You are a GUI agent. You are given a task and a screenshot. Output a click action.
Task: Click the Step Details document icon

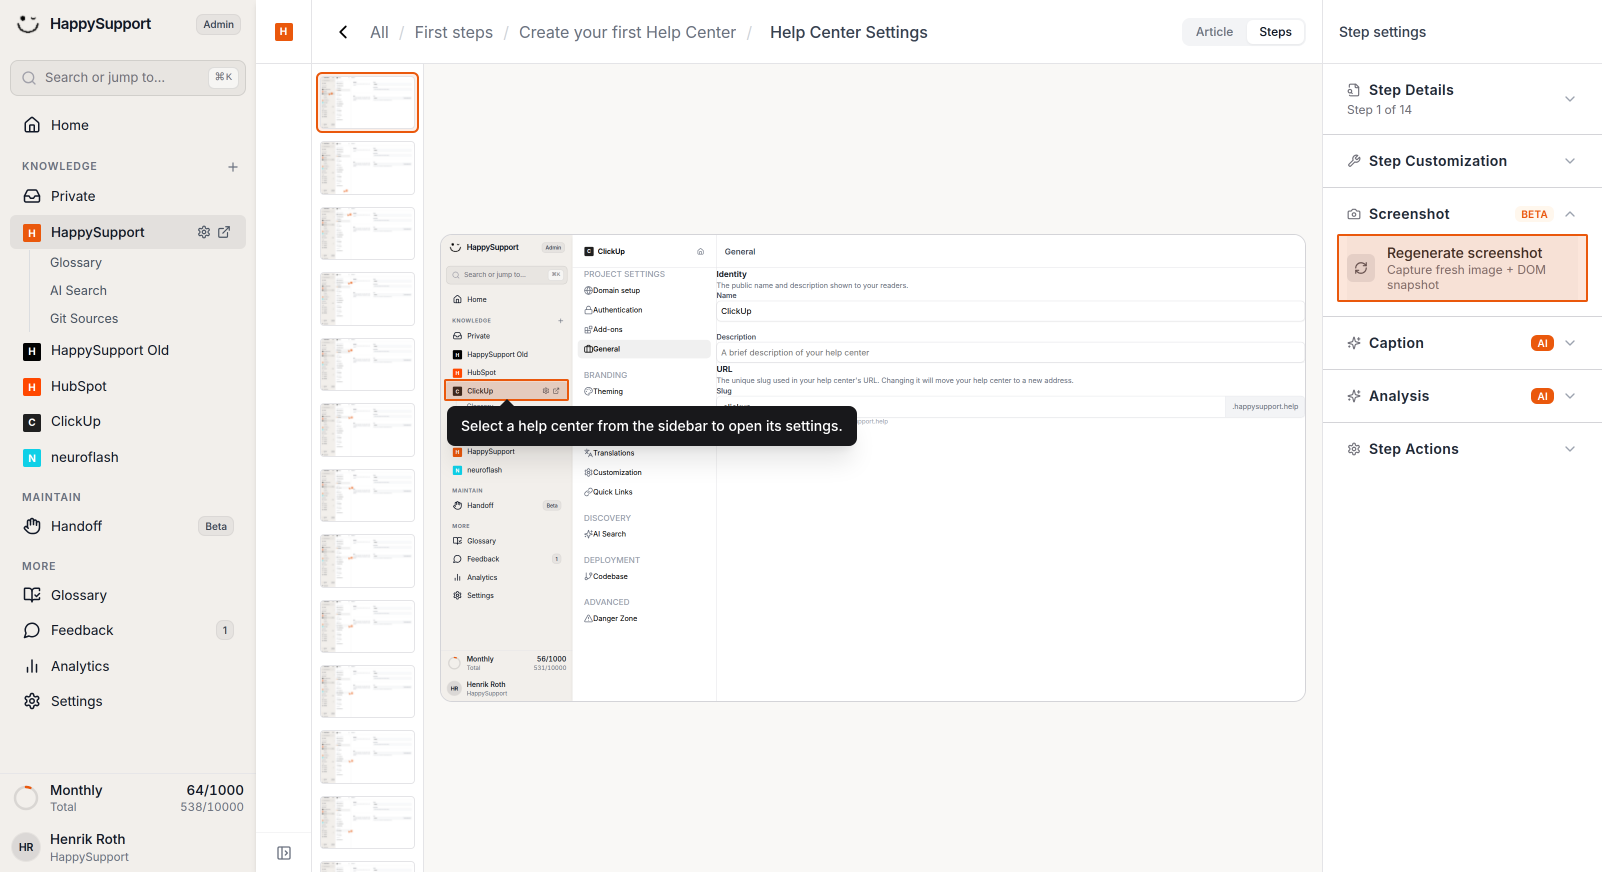tap(1354, 90)
